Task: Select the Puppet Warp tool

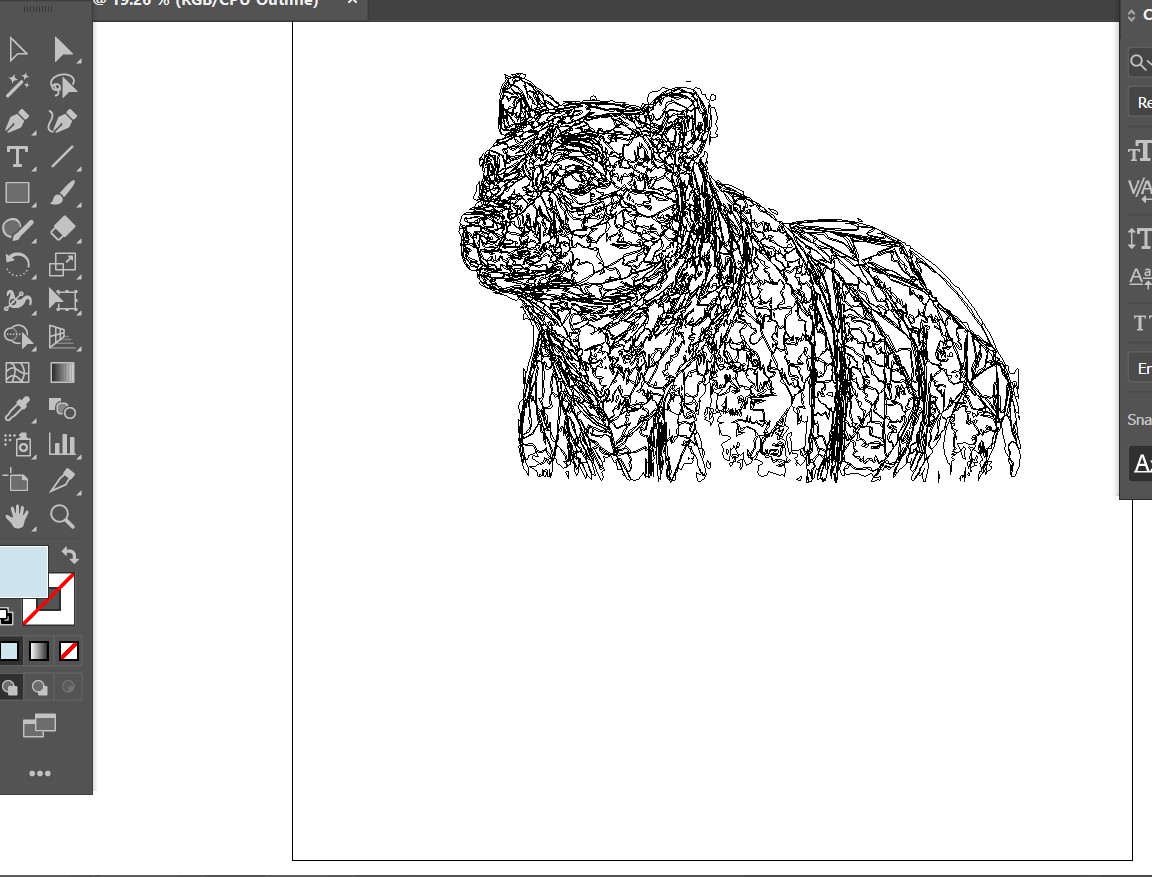Action: click(18, 300)
